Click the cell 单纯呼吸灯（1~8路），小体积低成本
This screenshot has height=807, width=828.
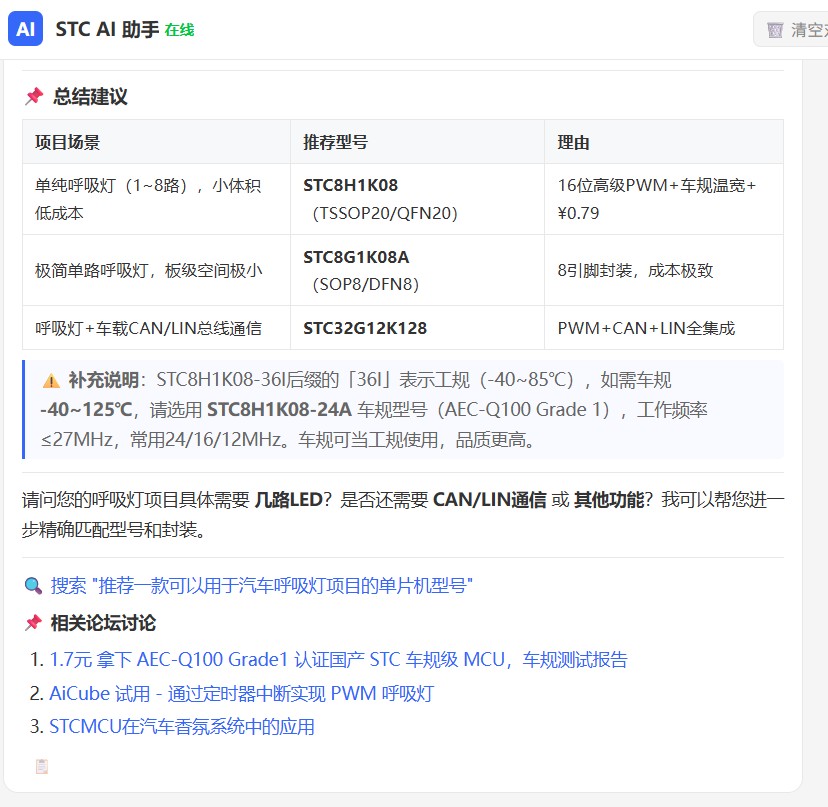(x=156, y=199)
